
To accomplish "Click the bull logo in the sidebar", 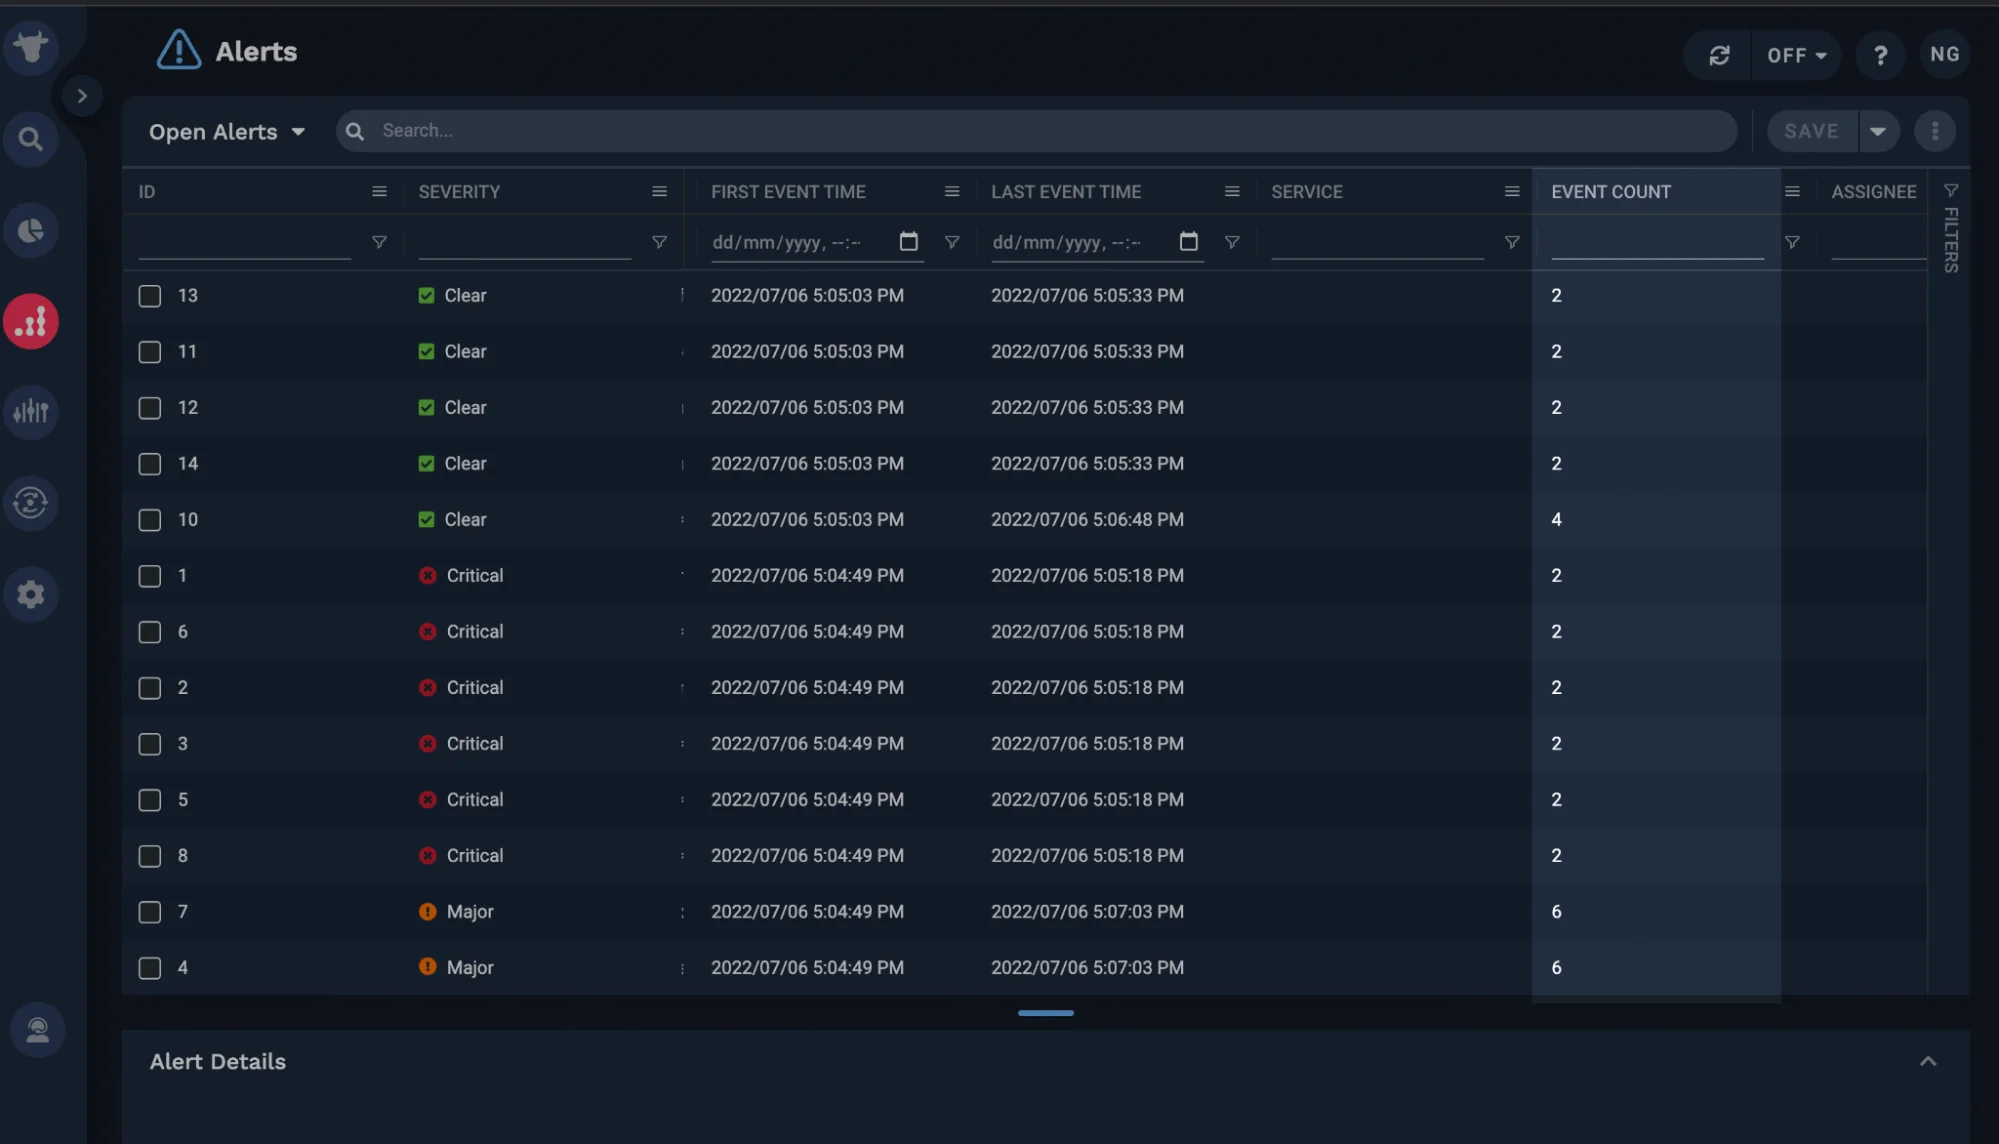I will (31, 46).
